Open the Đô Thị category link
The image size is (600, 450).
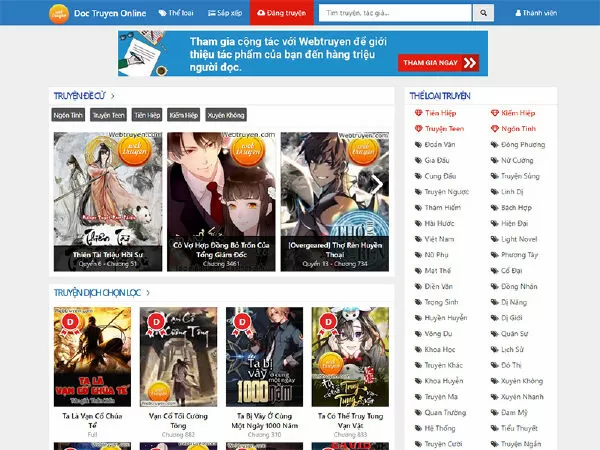(x=511, y=365)
